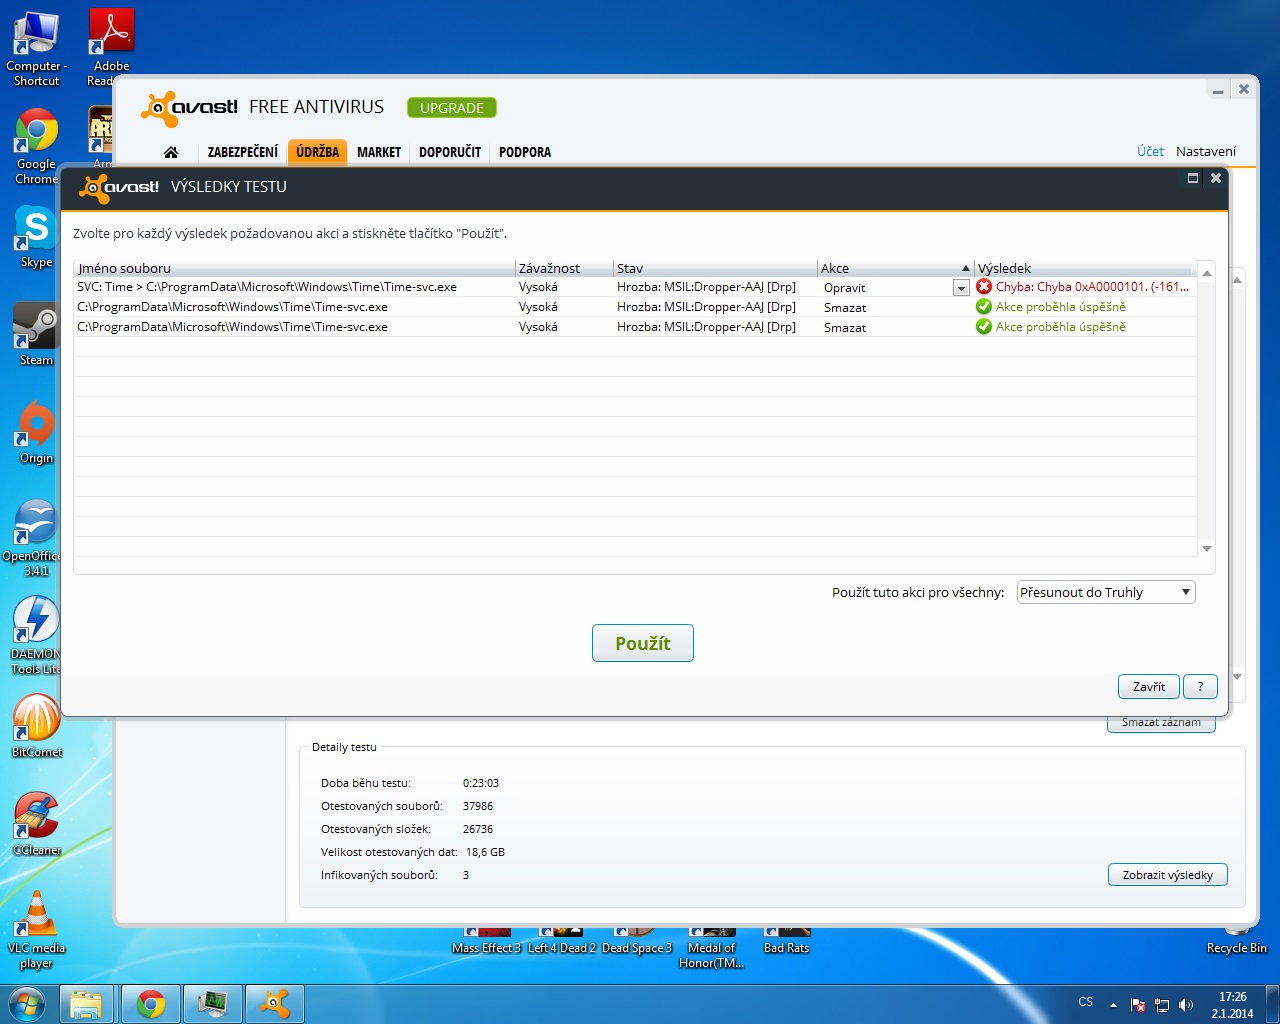Open DAEMON Tools Lite desktop icon
Viewport: 1280px width, 1024px height.
(x=36, y=636)
